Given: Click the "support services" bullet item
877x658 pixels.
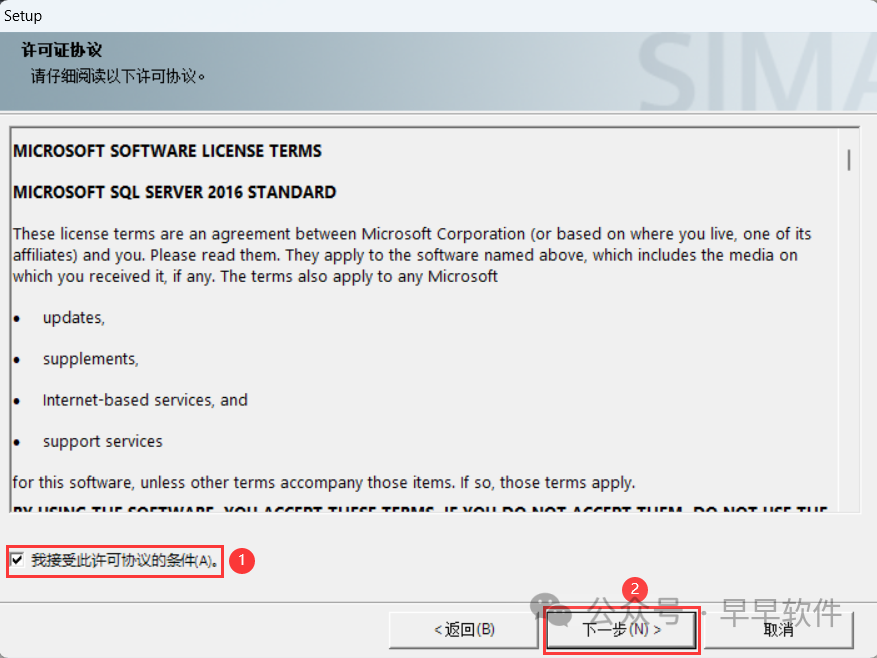Looking at the screenshot, I should coord(102,441).
